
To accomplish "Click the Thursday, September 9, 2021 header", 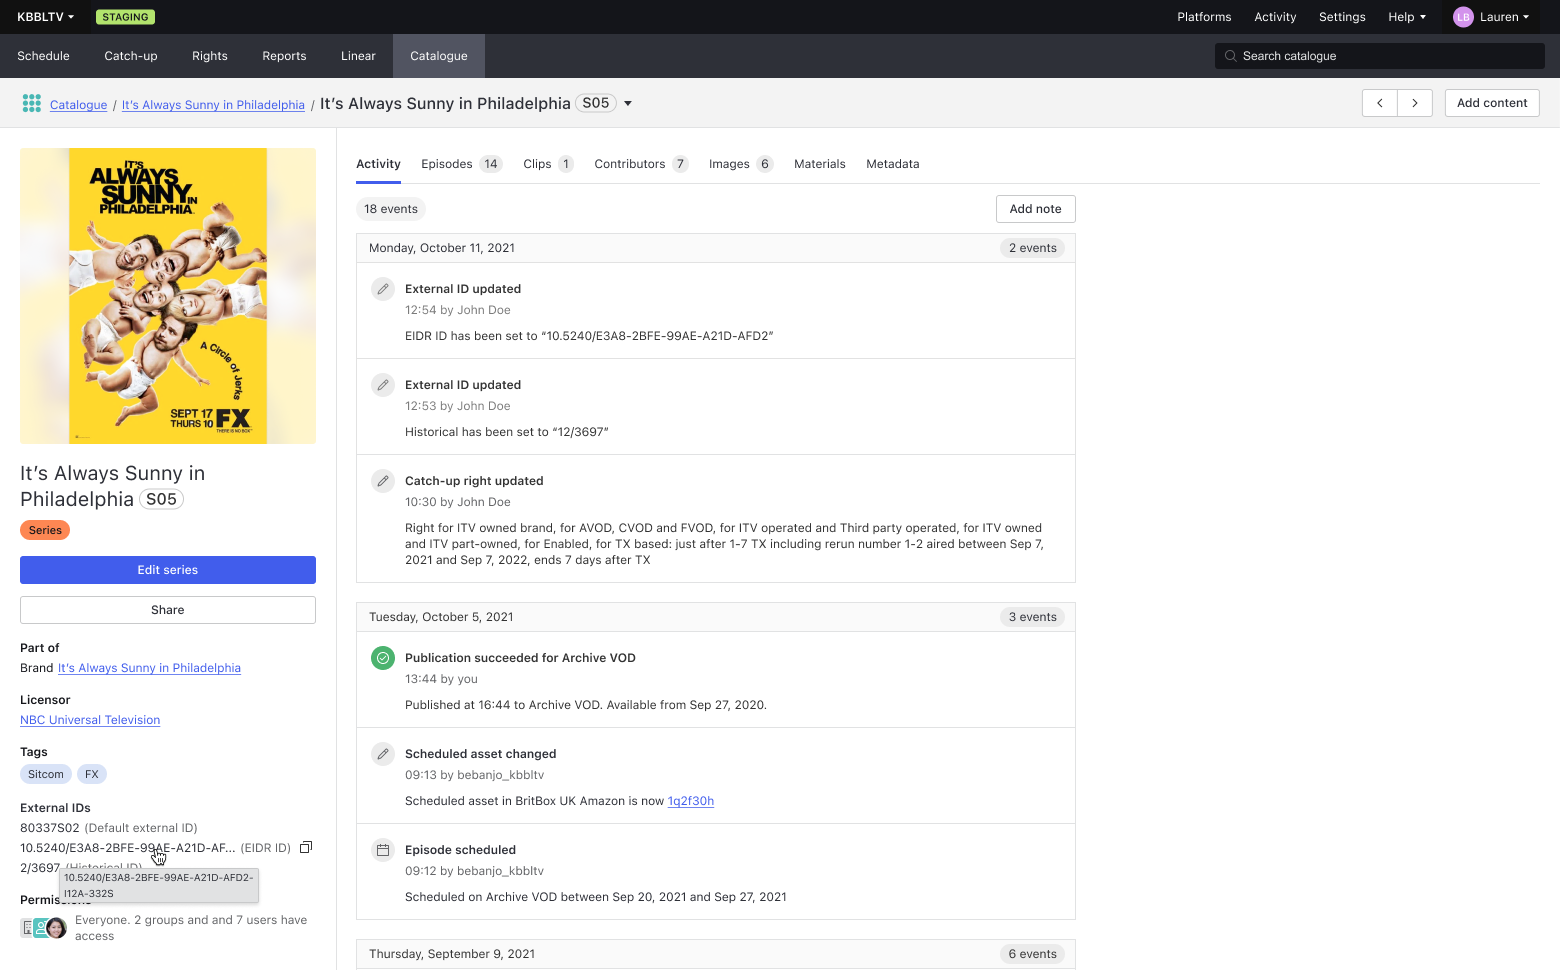I will point(716,954).
